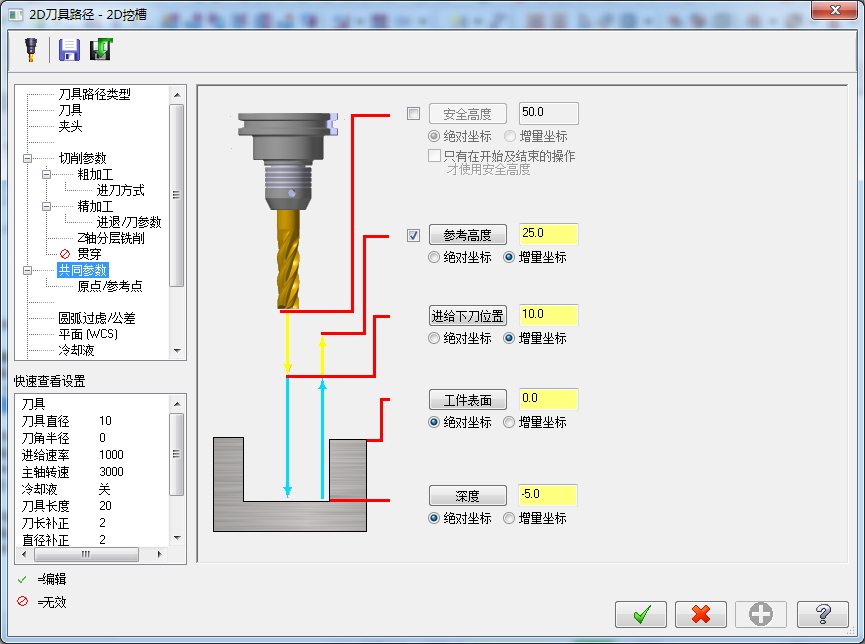Click the gray plus icon at bottom
This screenshot has height=644, width=865.
click(761, 614)
